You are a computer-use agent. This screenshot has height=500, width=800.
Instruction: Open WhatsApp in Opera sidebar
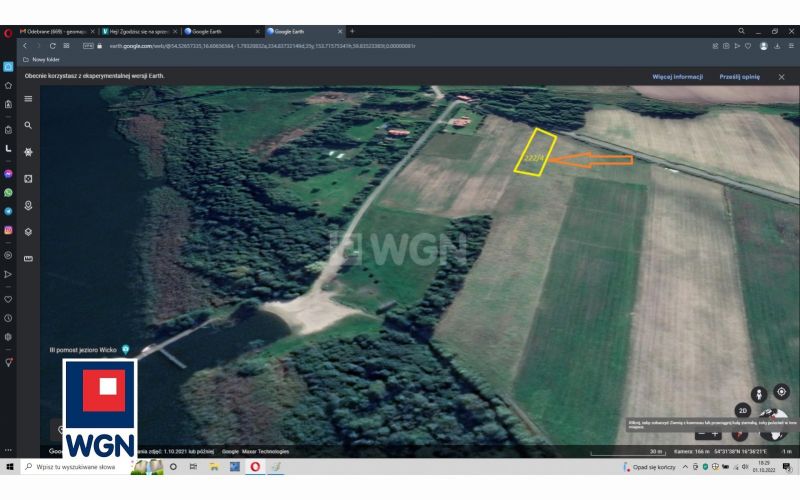pyautogui.click(x=8, y=192)
